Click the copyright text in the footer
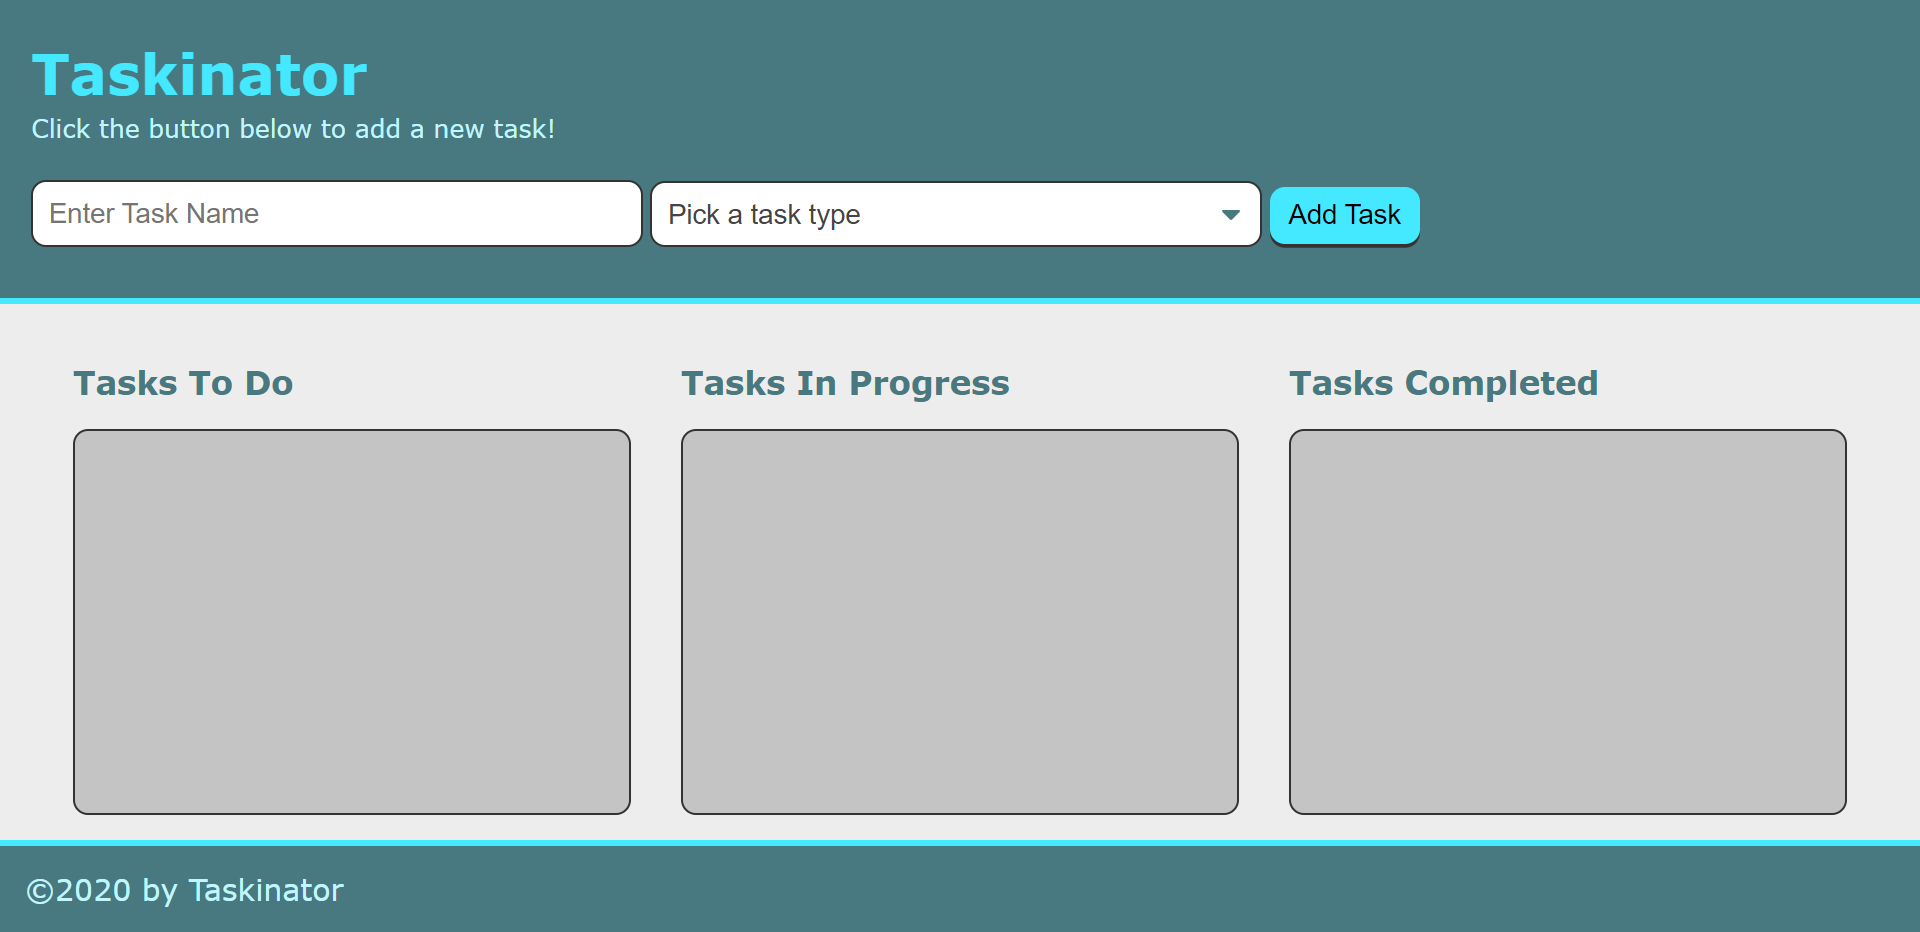Image resolution: width=1920 pixels, height=932 pixels. point(186,890)
